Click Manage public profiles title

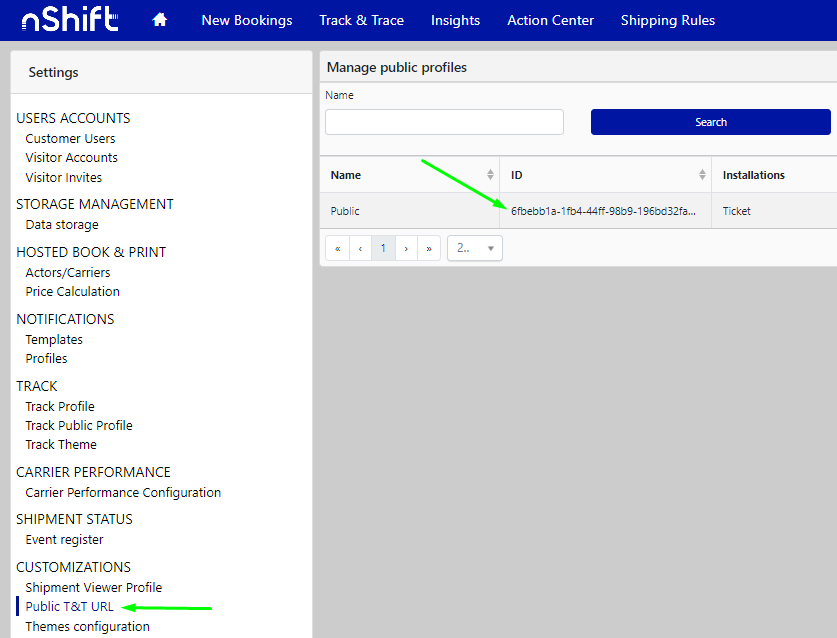tap(397, 67)
